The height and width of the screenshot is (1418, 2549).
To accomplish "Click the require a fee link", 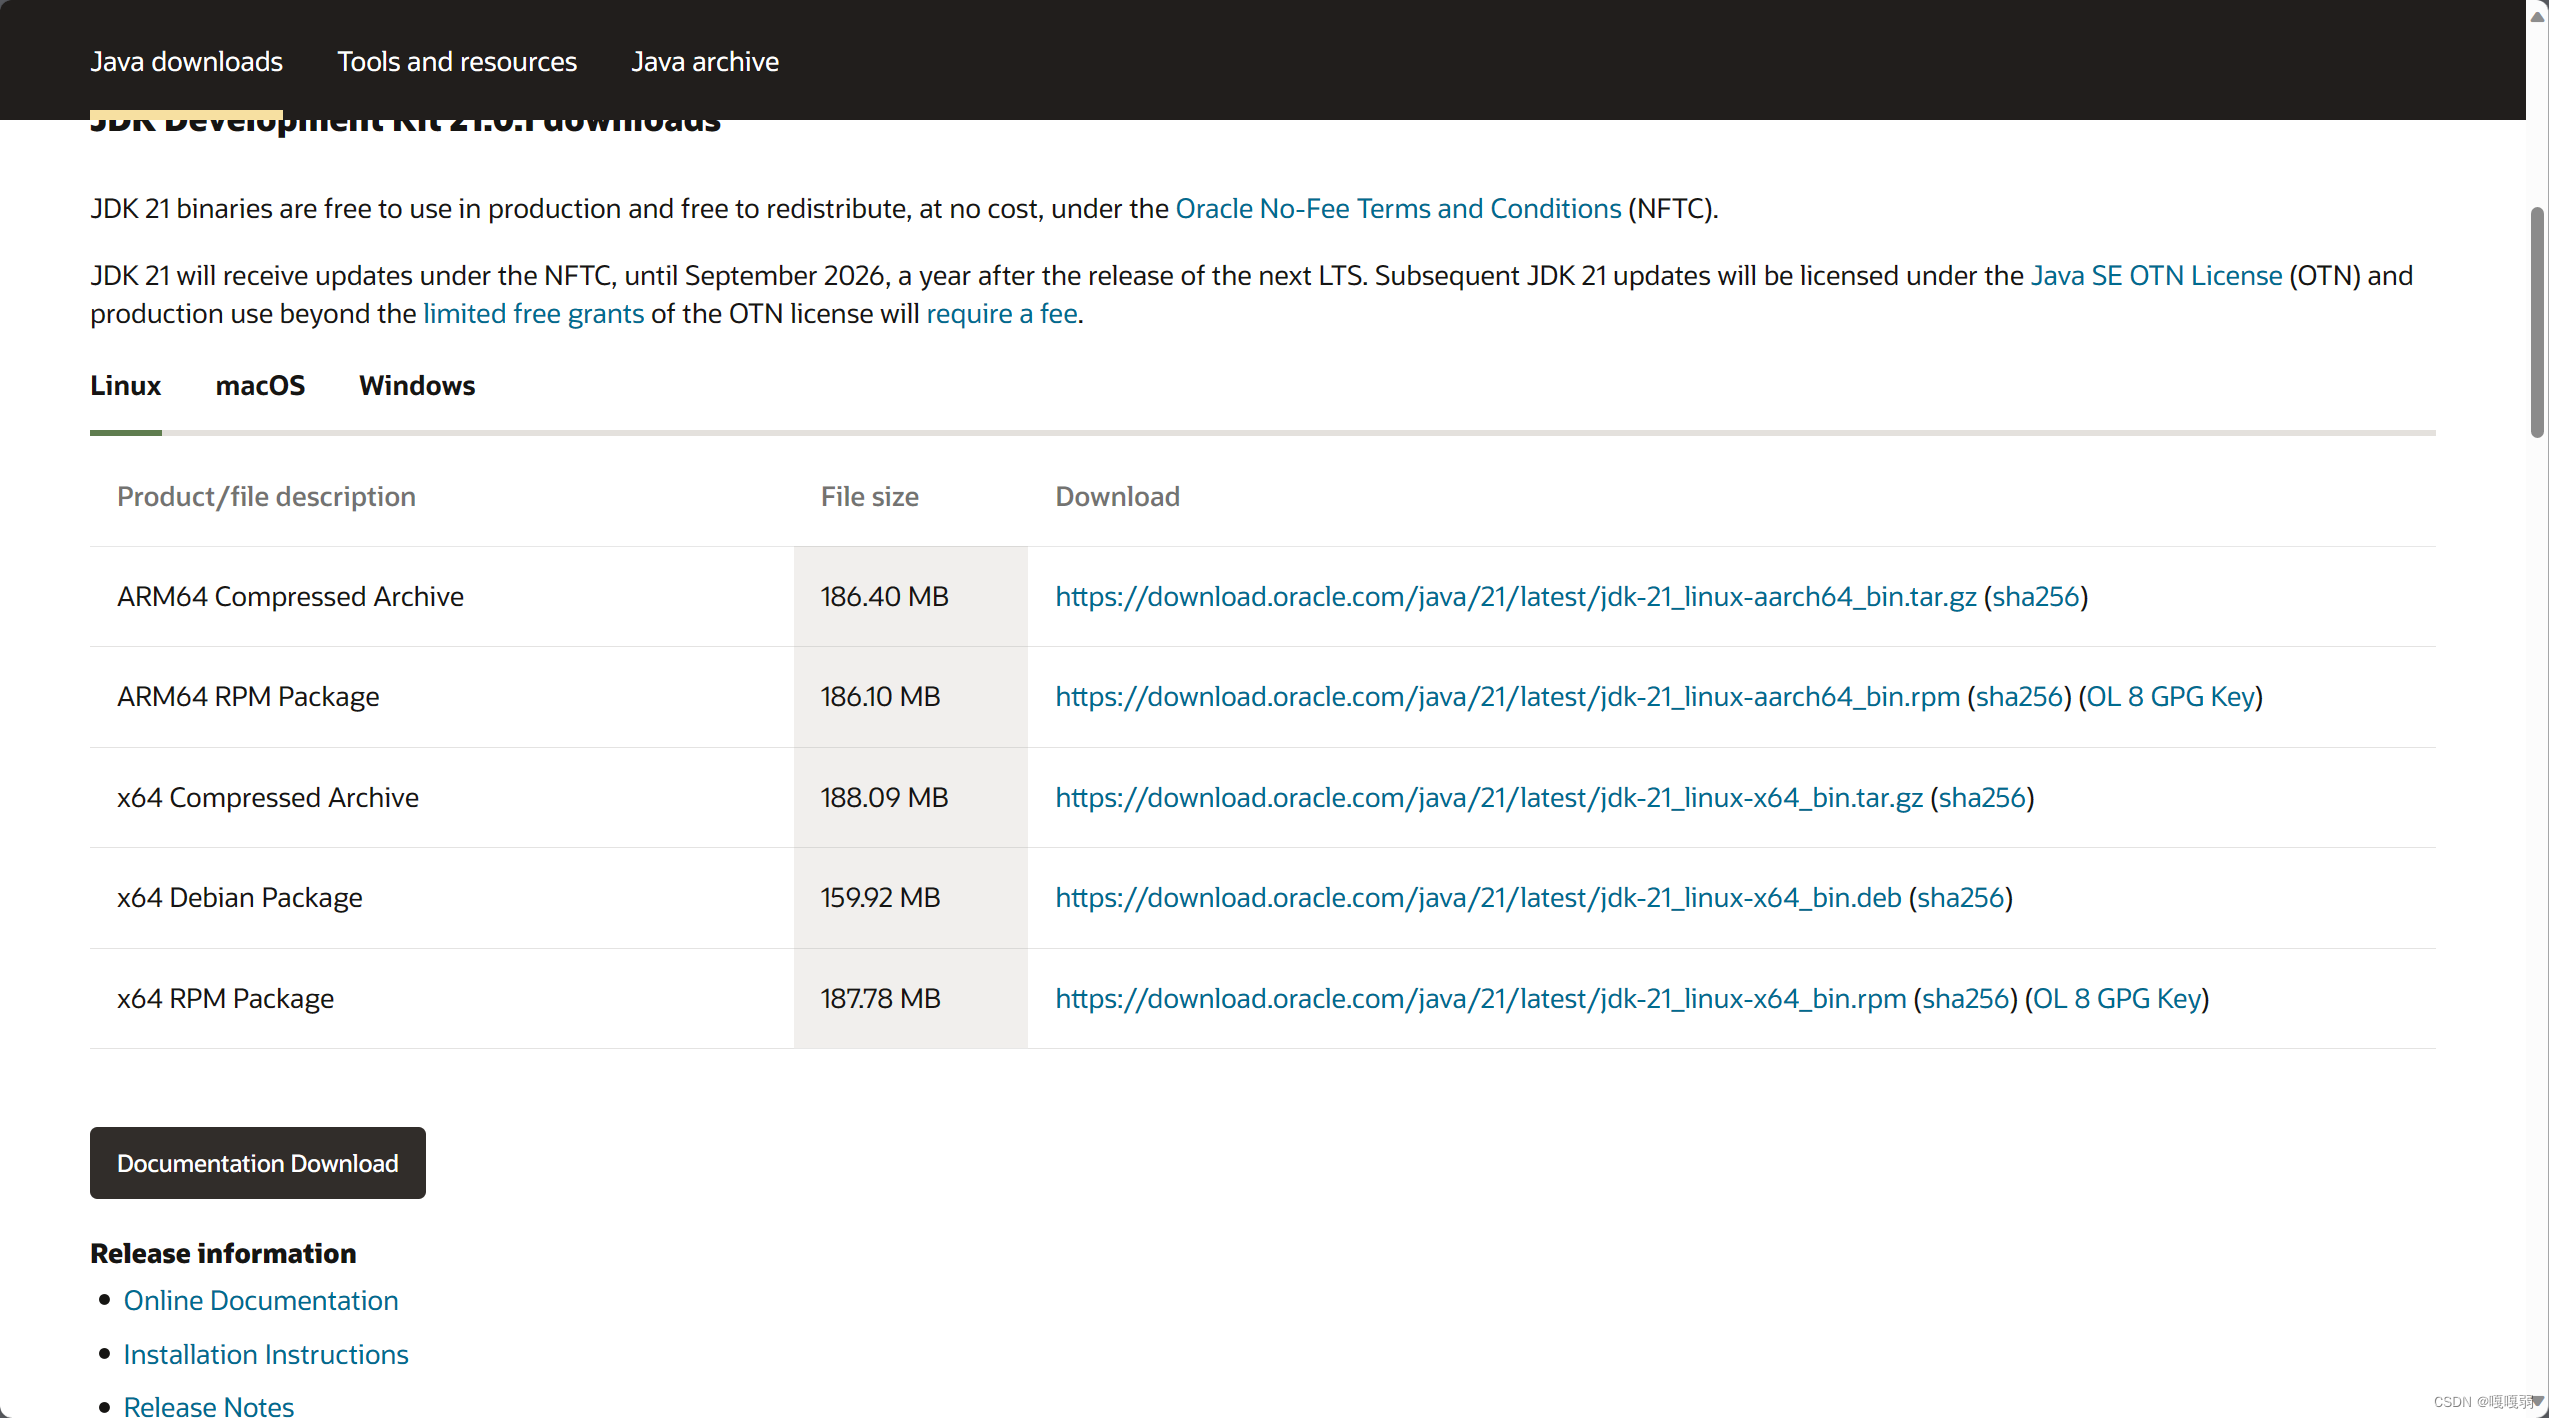I will click(x=1001, y=314).
